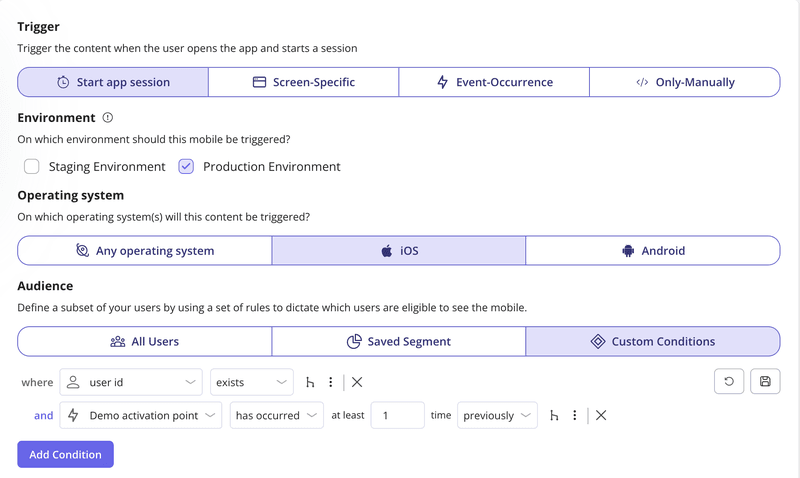The height and width of the screenshot is (478, 800).
Task: Enable the Staging Environment checkbox
Action: coord(32,167)
